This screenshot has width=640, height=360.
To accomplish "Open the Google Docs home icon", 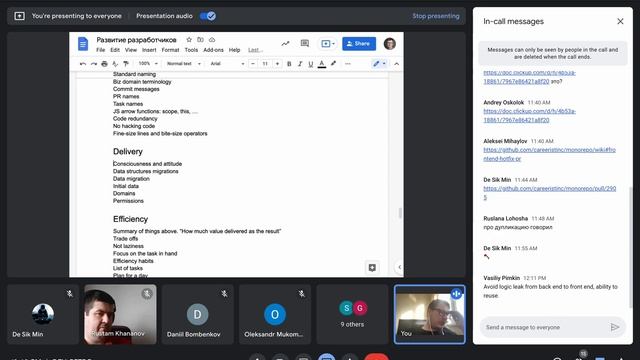I will 83,44.
